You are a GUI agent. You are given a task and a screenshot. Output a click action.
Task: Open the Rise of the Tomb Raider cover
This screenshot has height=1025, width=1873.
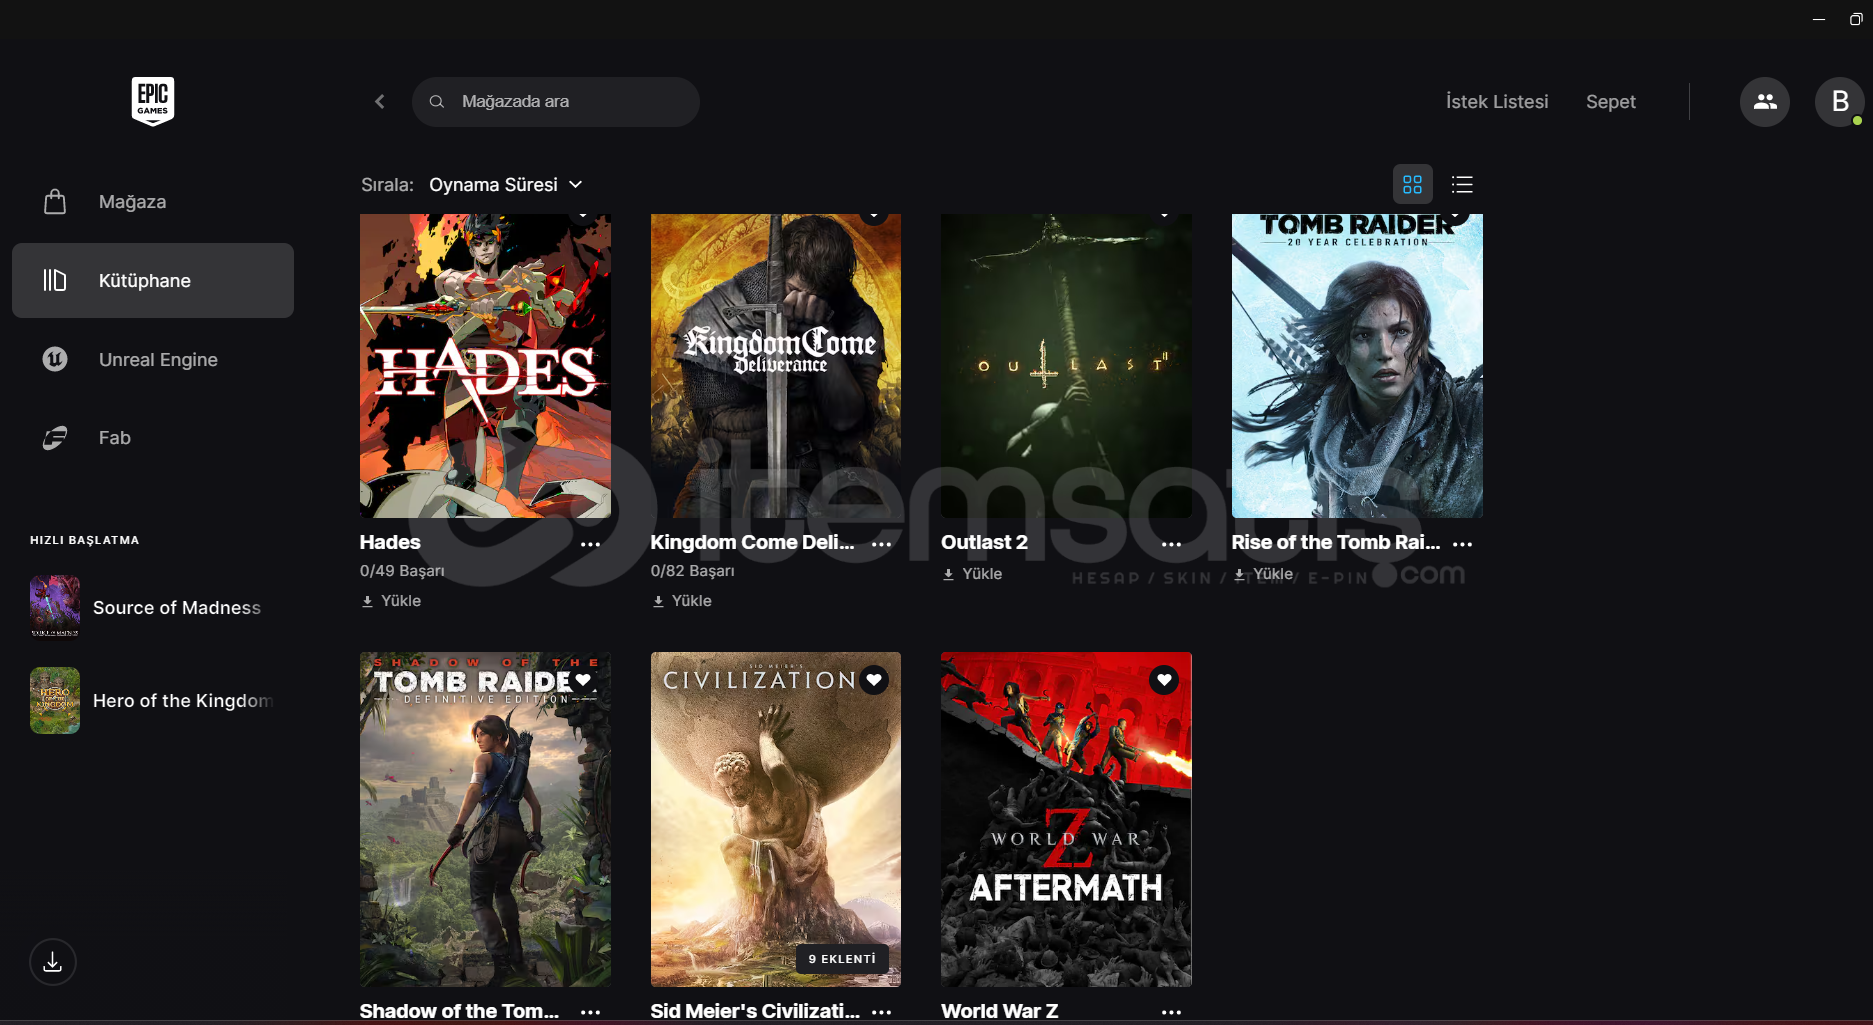[x=1357, y=366]
